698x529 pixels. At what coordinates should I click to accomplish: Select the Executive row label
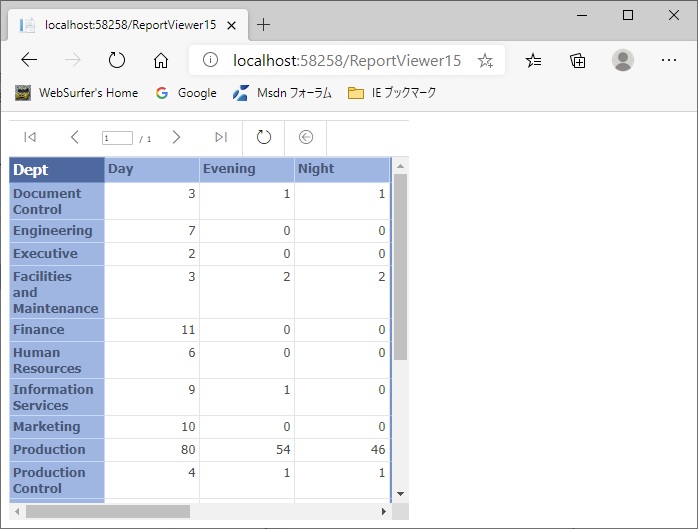[57, 254]
